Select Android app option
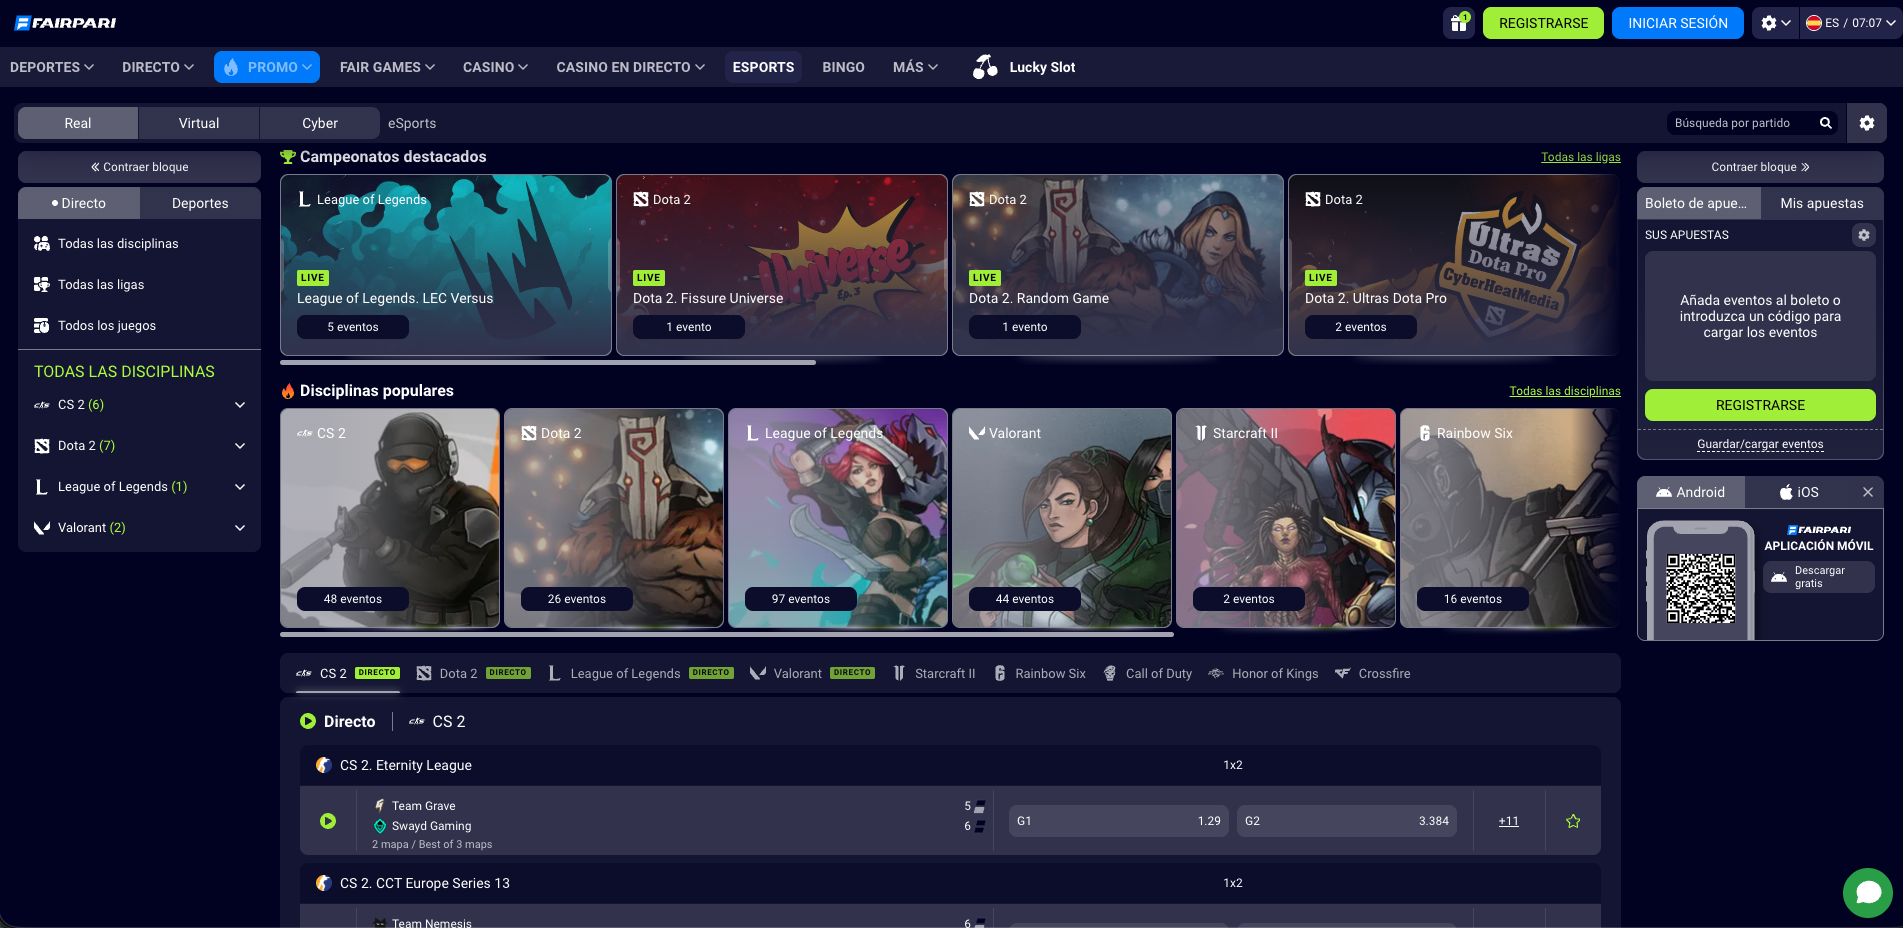 pos(1691,492)
